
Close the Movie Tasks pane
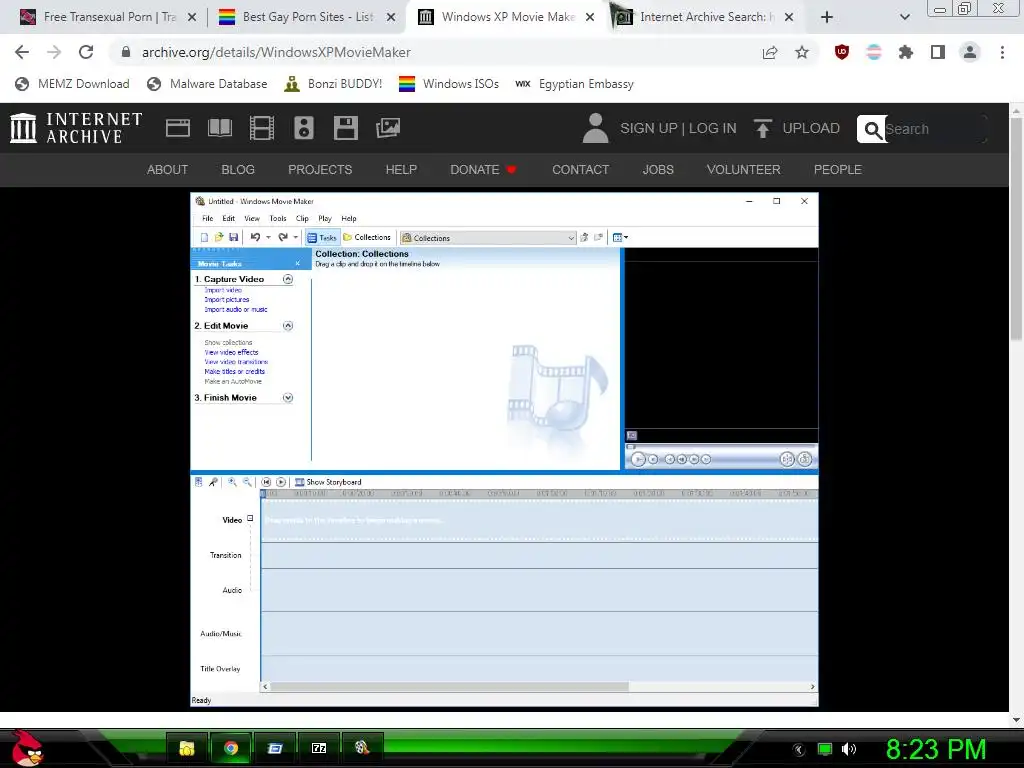click(x=297, y=264)
